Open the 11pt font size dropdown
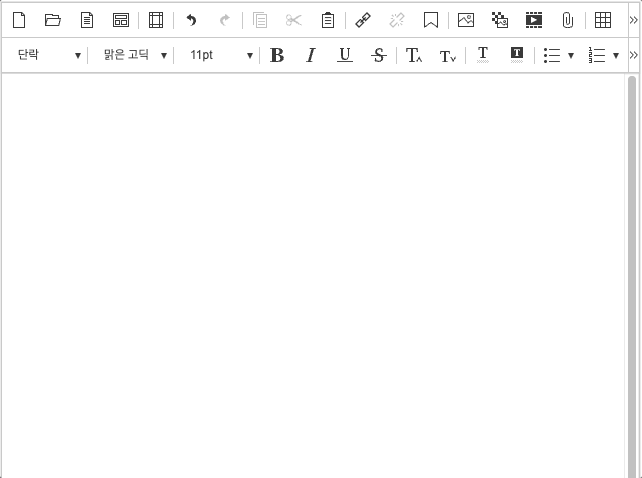 [x=220, y=56]
